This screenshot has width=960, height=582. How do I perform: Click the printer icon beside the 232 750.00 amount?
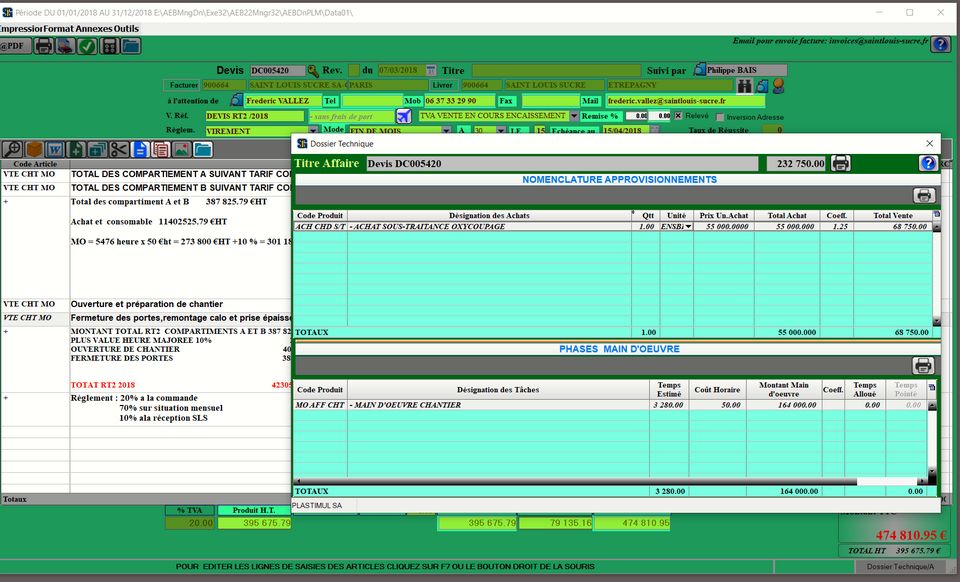840,163
